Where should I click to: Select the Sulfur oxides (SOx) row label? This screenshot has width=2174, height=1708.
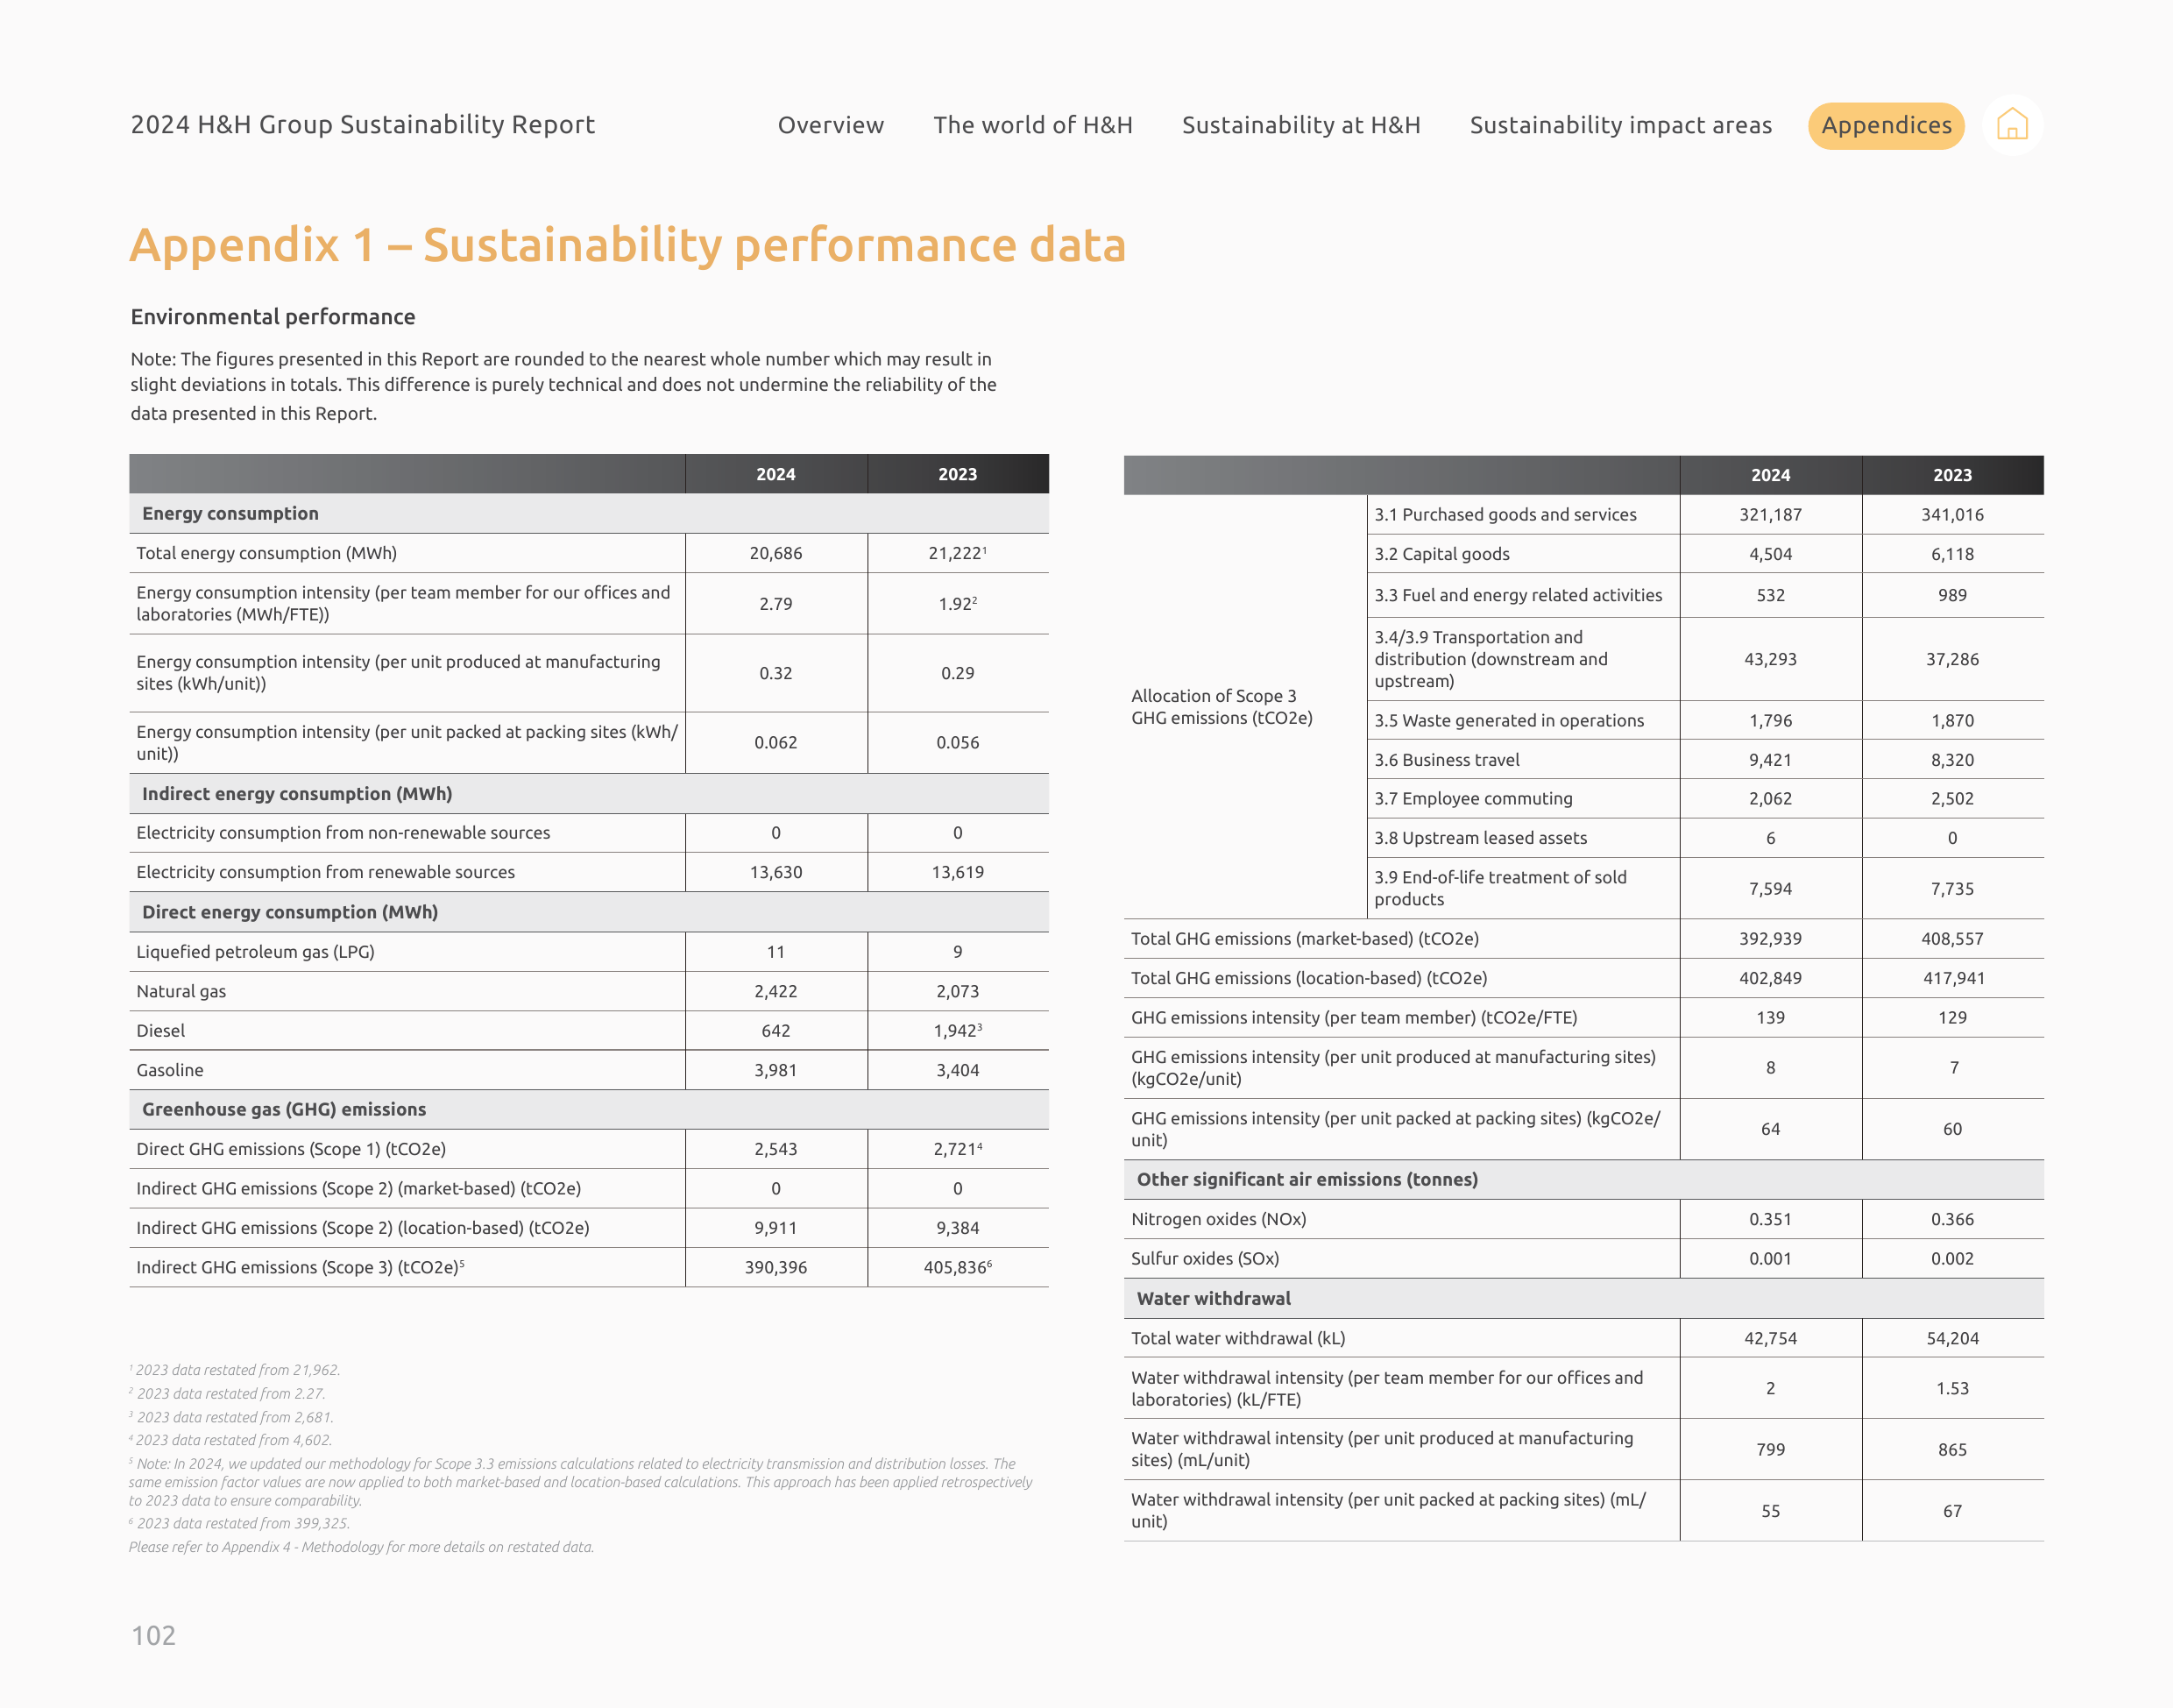1204,1258
